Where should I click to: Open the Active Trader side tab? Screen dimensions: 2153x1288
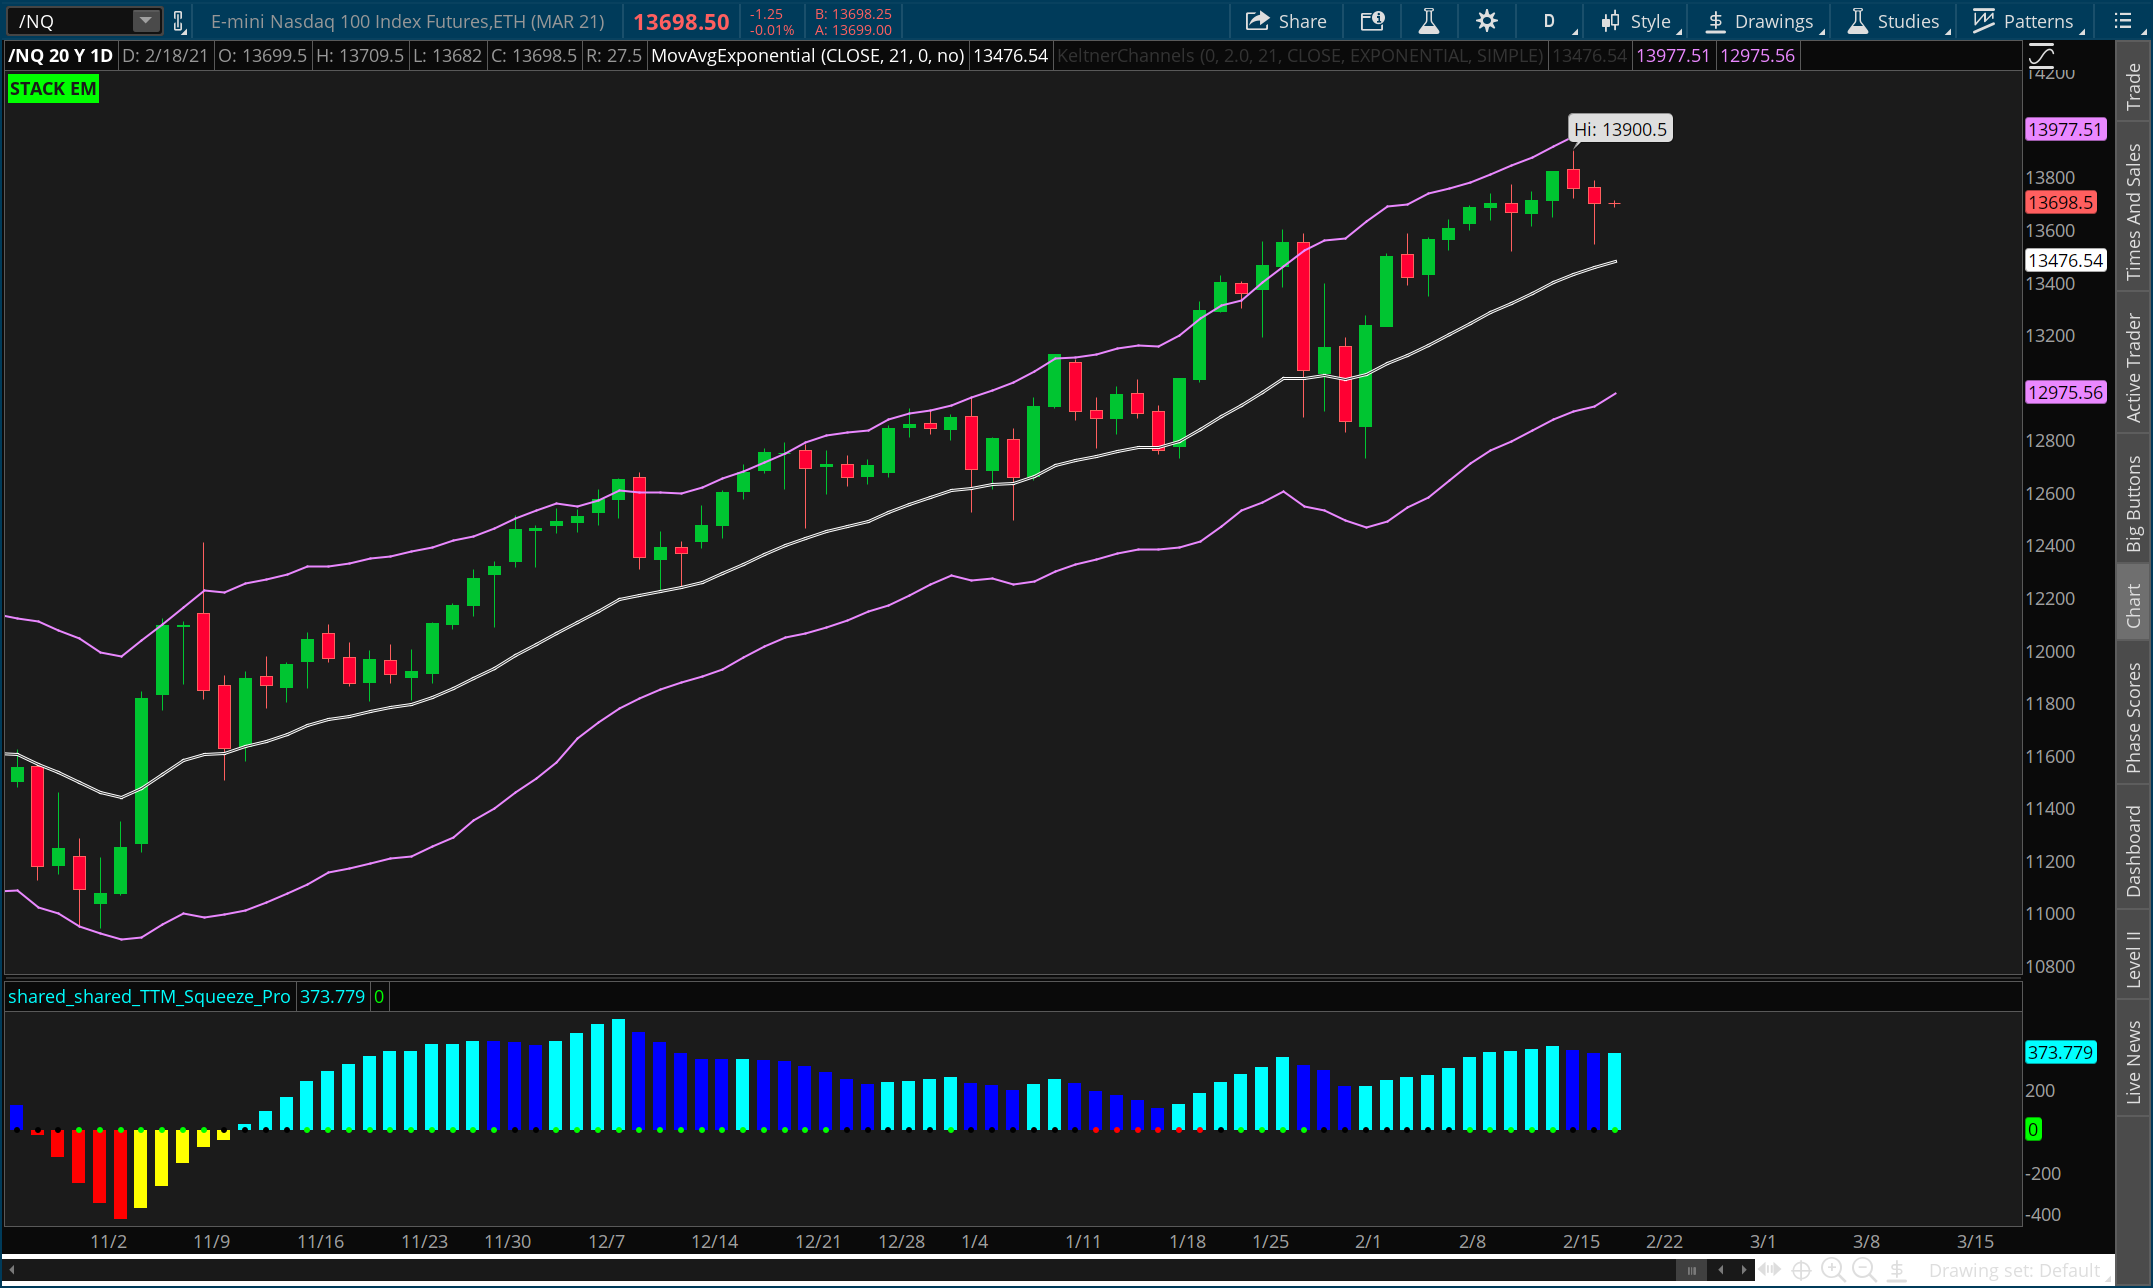[2133, 367]
